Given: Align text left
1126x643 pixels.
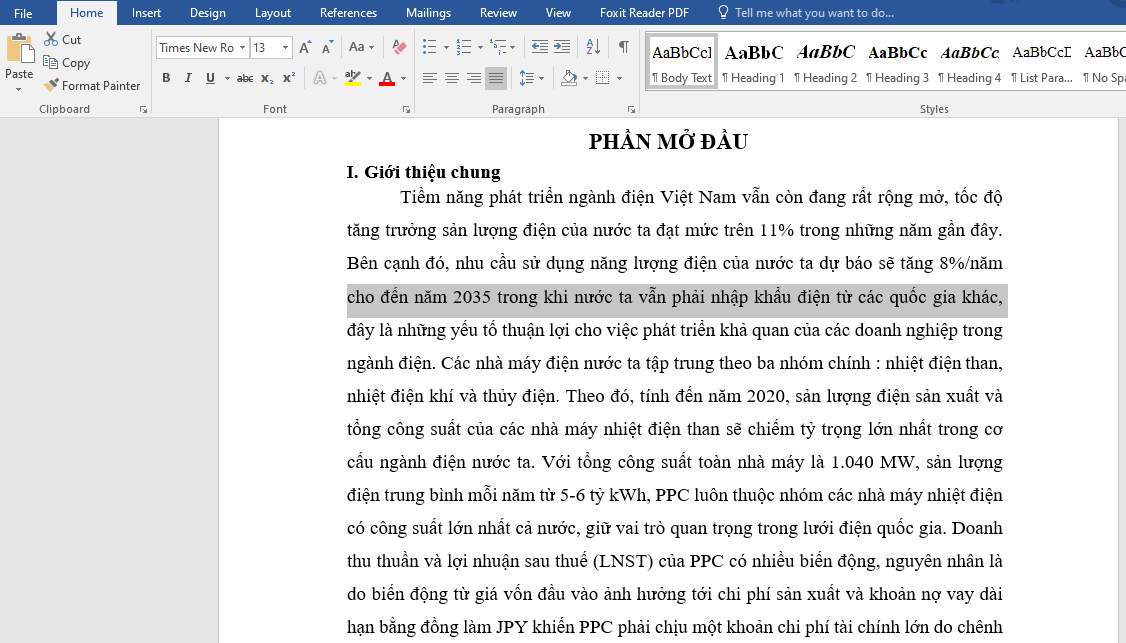Looking at the screenshot, I should (x=429, y=78).
